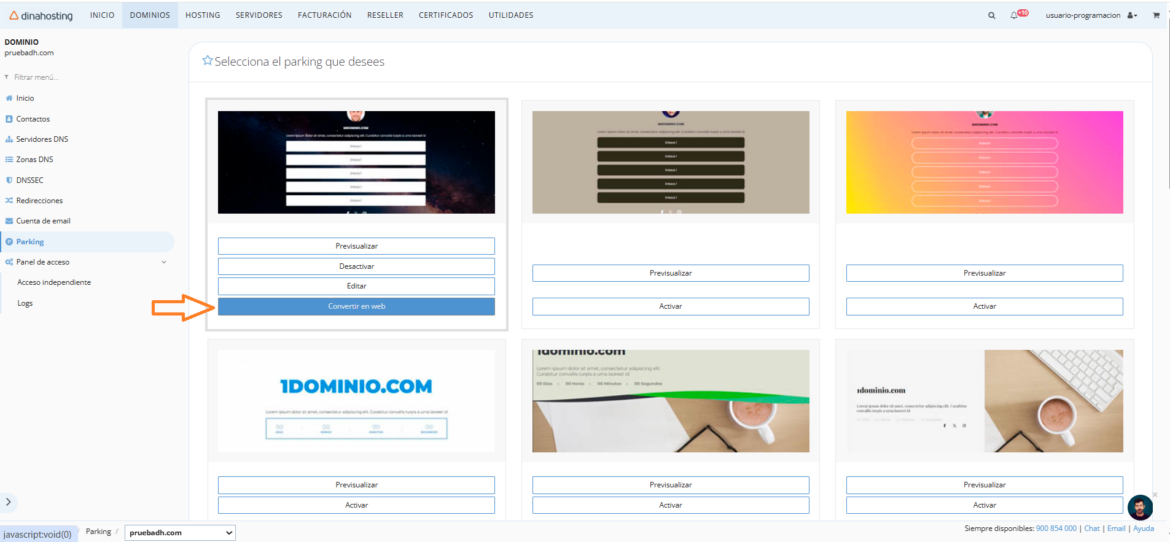Viewport: 1170px width, 542px height.
Task: Click the Servidores DNS sidebar icon
Action: pos(9,139)
